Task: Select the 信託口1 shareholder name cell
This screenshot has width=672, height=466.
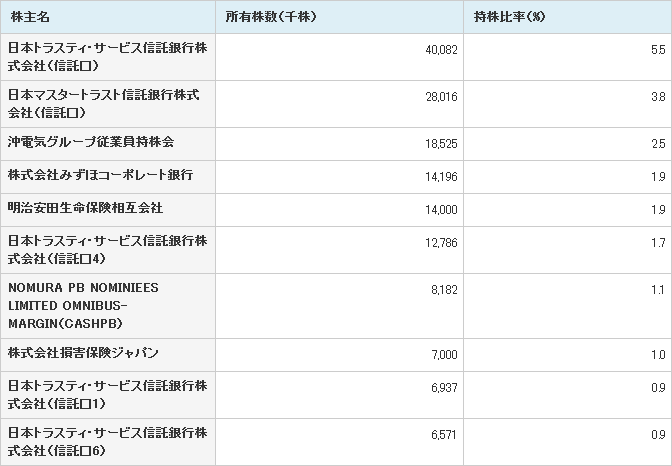Action: [108, 395]
